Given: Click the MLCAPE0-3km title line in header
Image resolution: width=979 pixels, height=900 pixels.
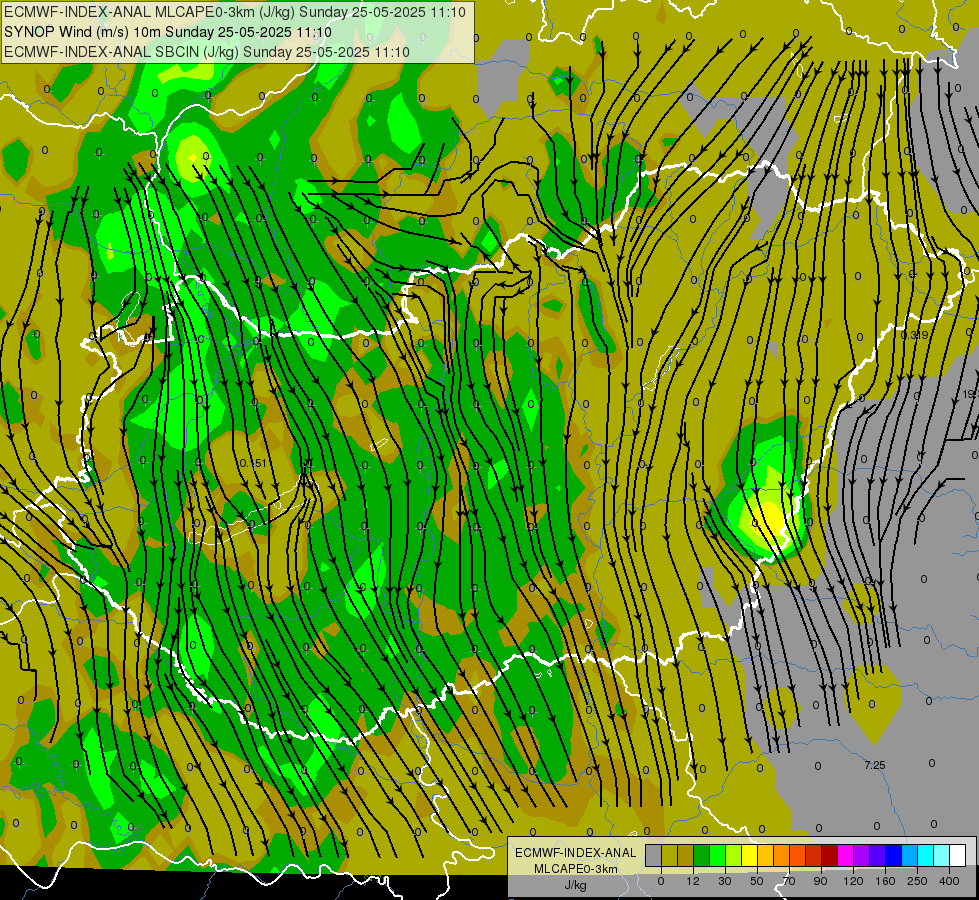Looking at the screenshot, I should point(235,12).
